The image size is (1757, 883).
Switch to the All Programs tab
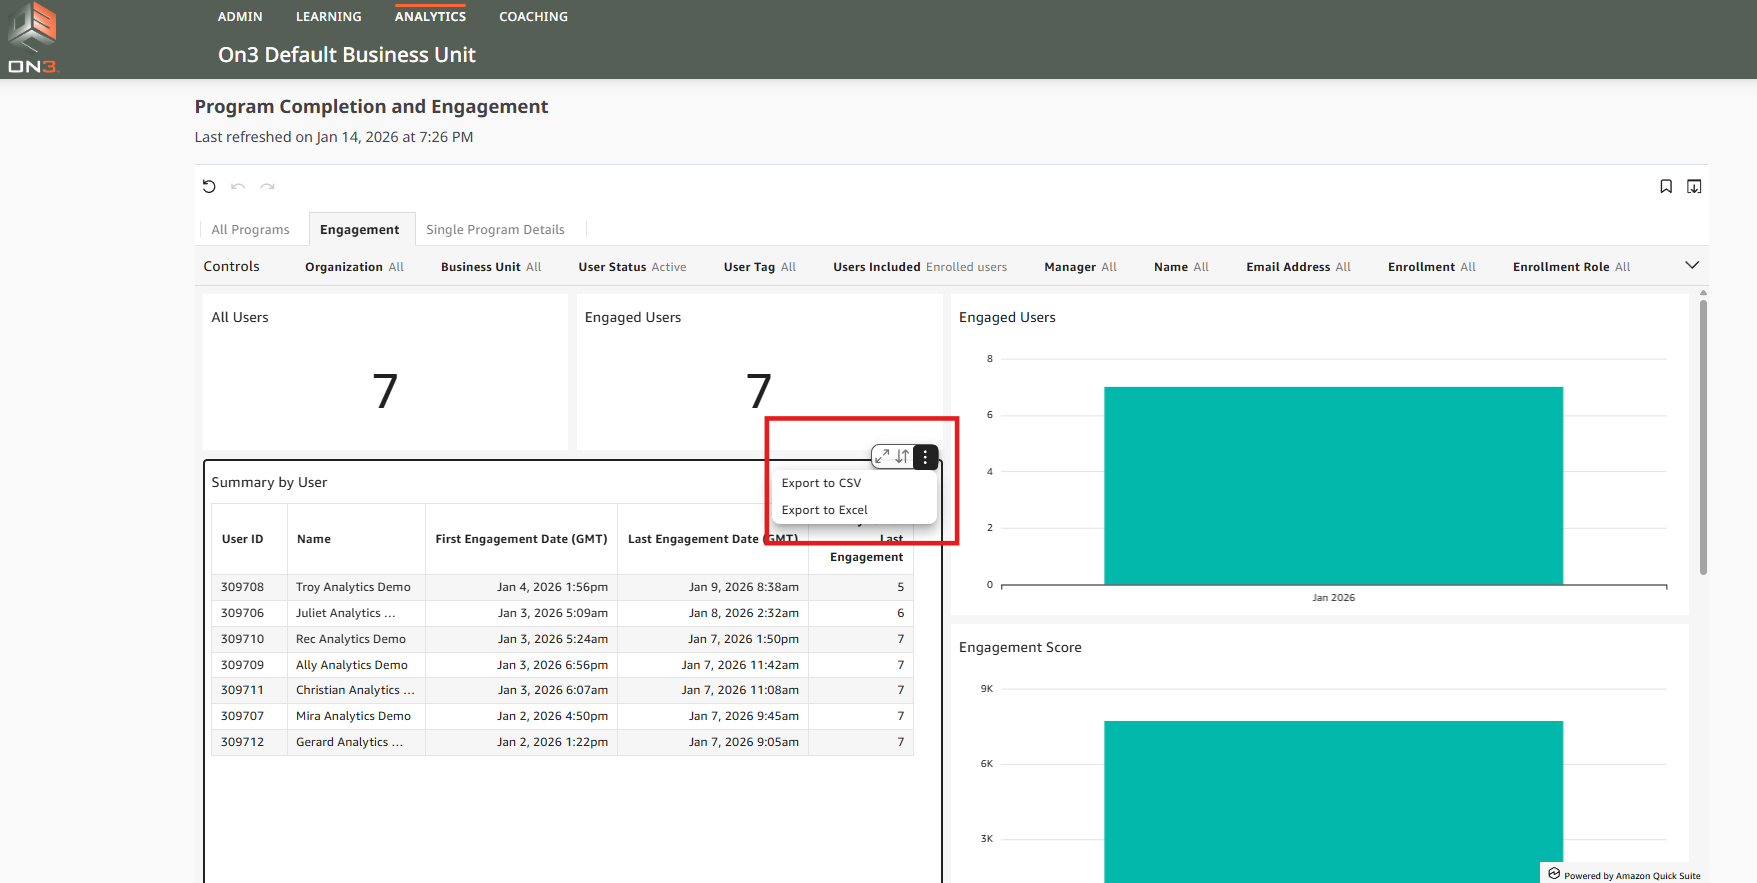tap(250, 230)
